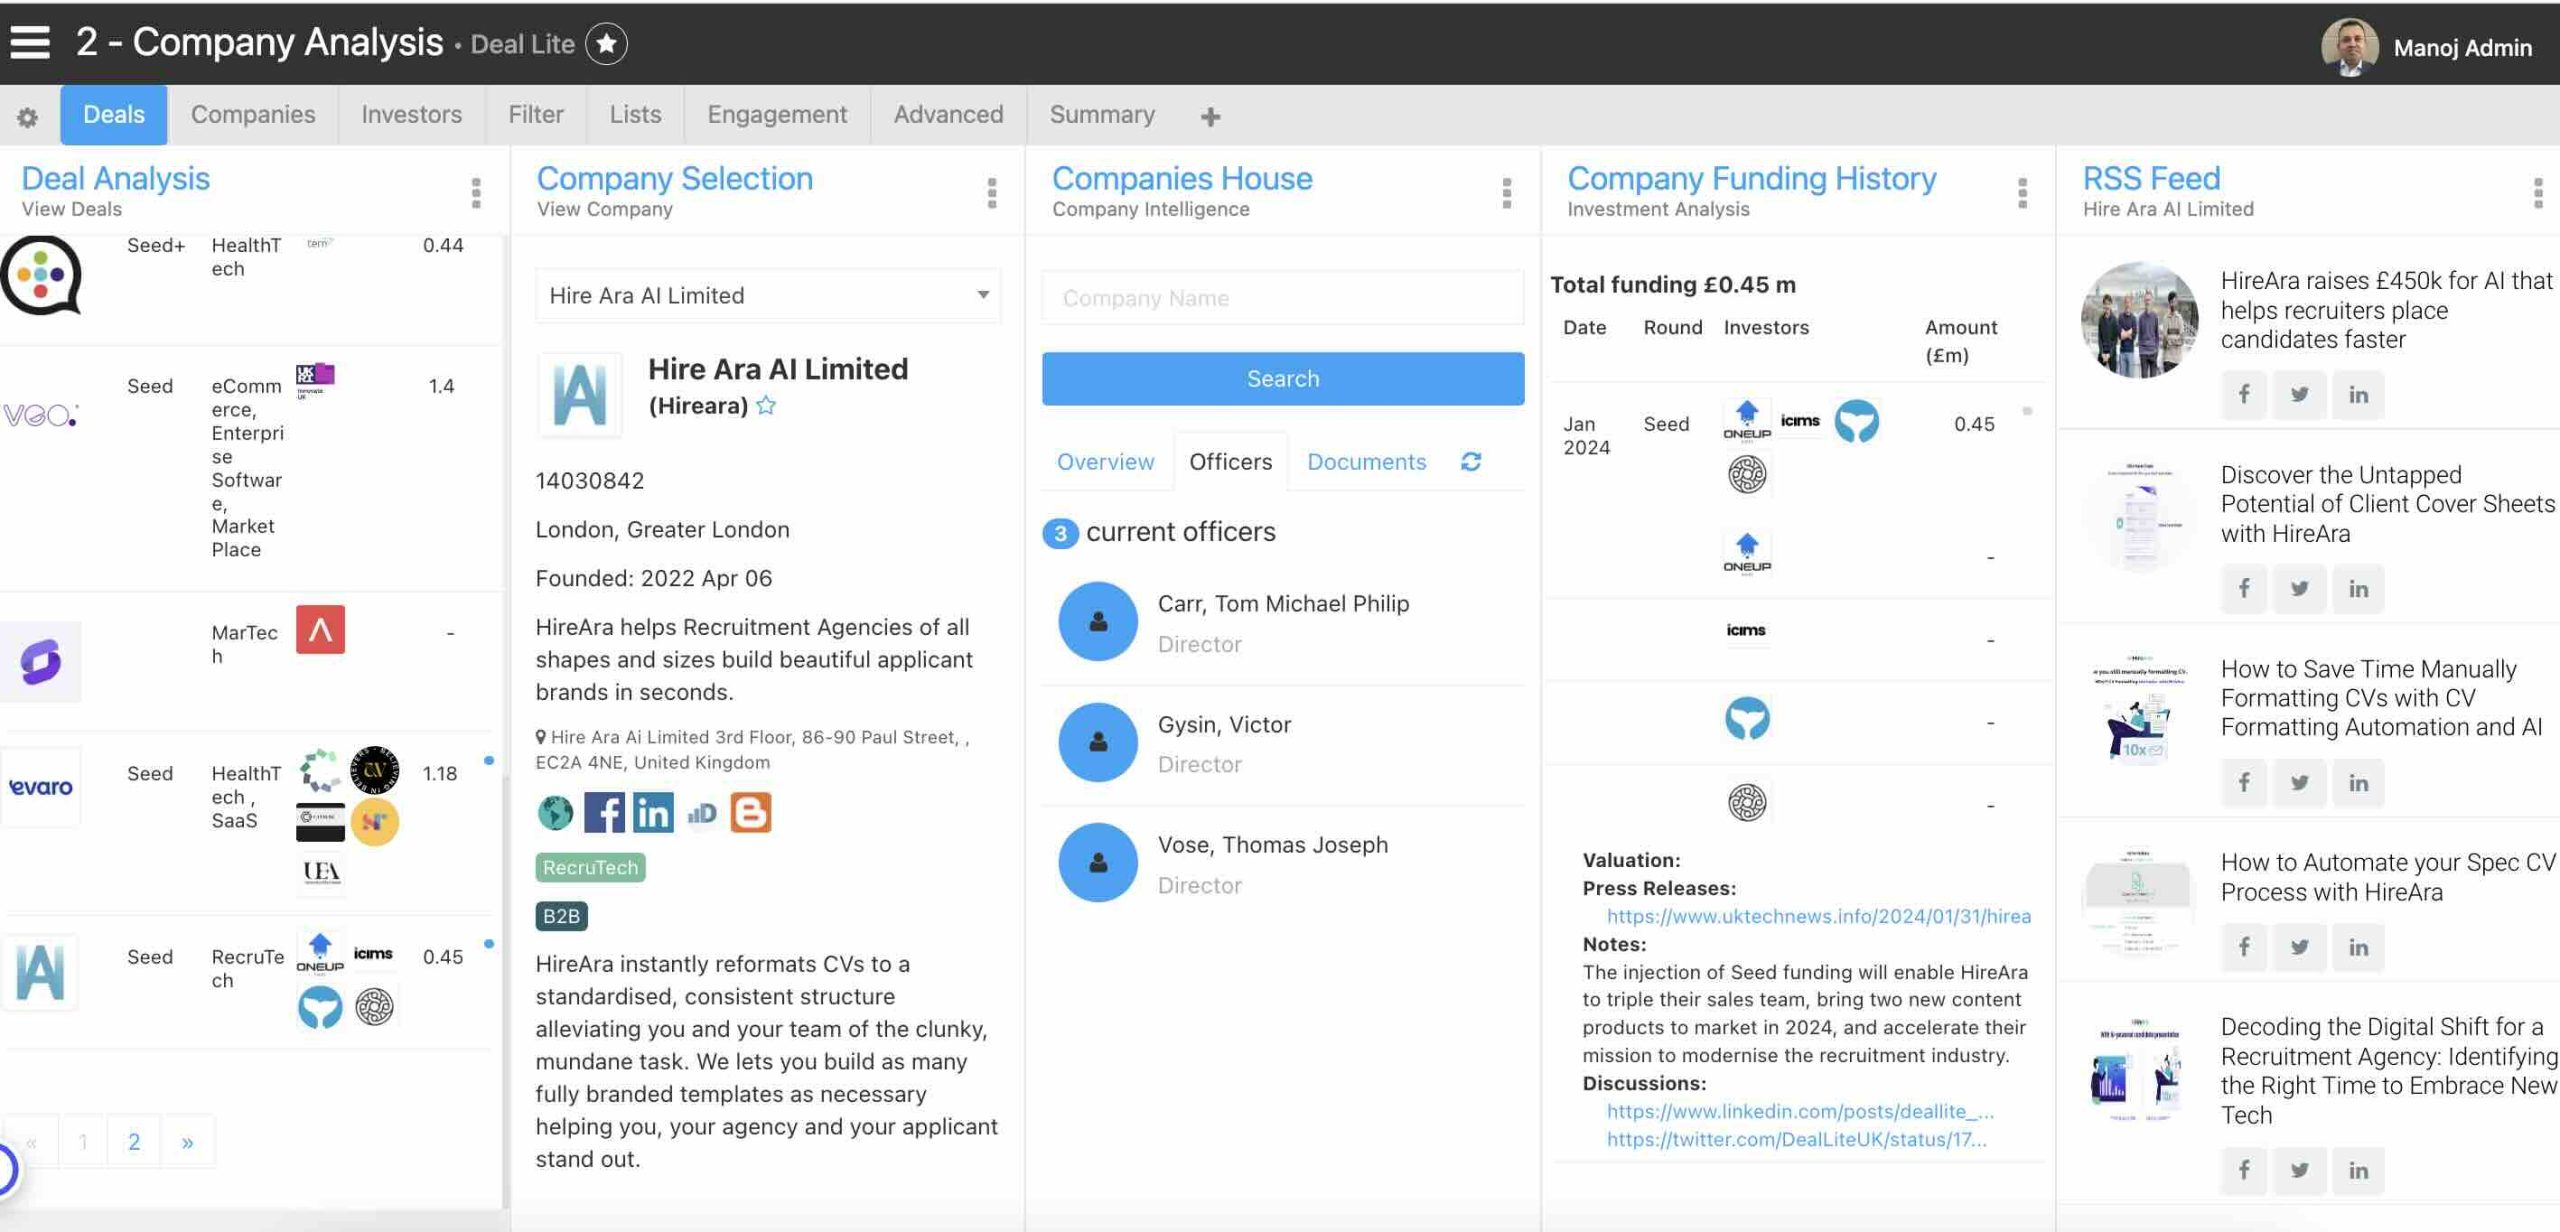Open Hire Ara's Facebook page icon

point(604,813)
